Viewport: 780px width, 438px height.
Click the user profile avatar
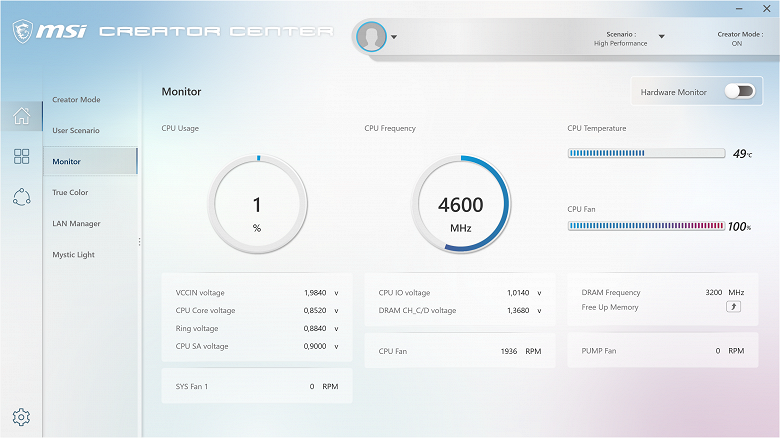click(x=371, y=36)
